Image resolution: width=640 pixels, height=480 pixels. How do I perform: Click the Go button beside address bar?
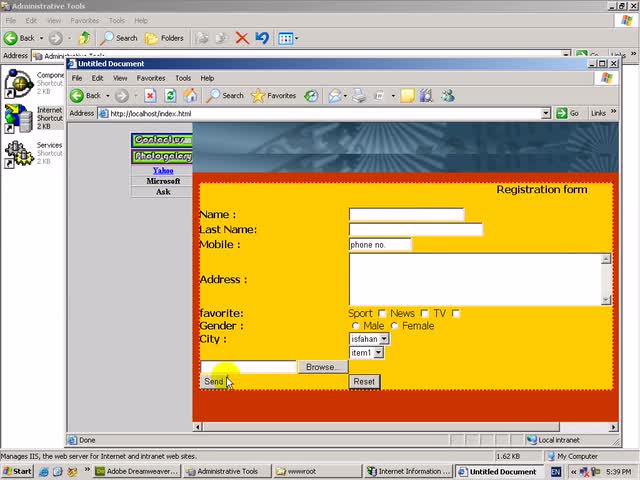(x=568, y=113)
